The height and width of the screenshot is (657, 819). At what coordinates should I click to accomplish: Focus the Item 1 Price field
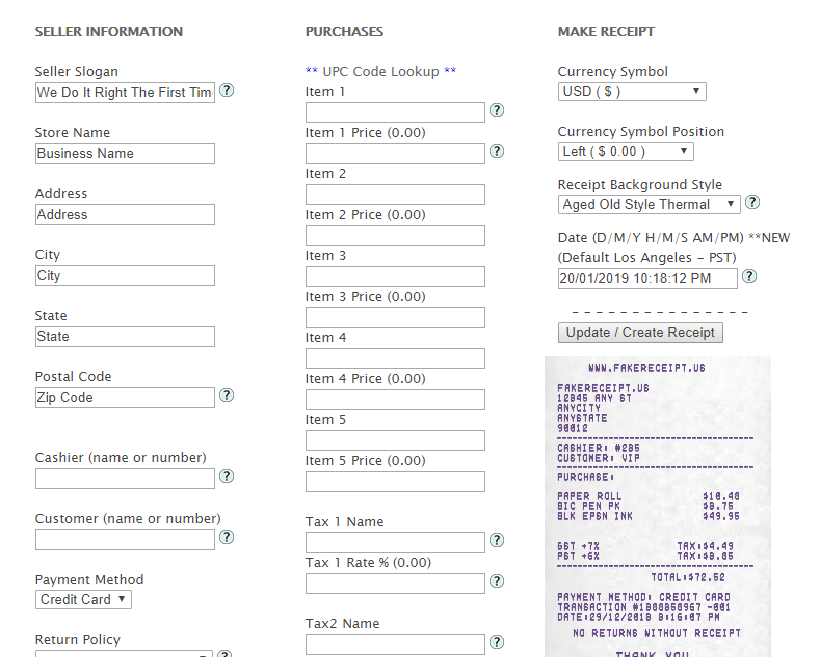click(x=395, y=154)
